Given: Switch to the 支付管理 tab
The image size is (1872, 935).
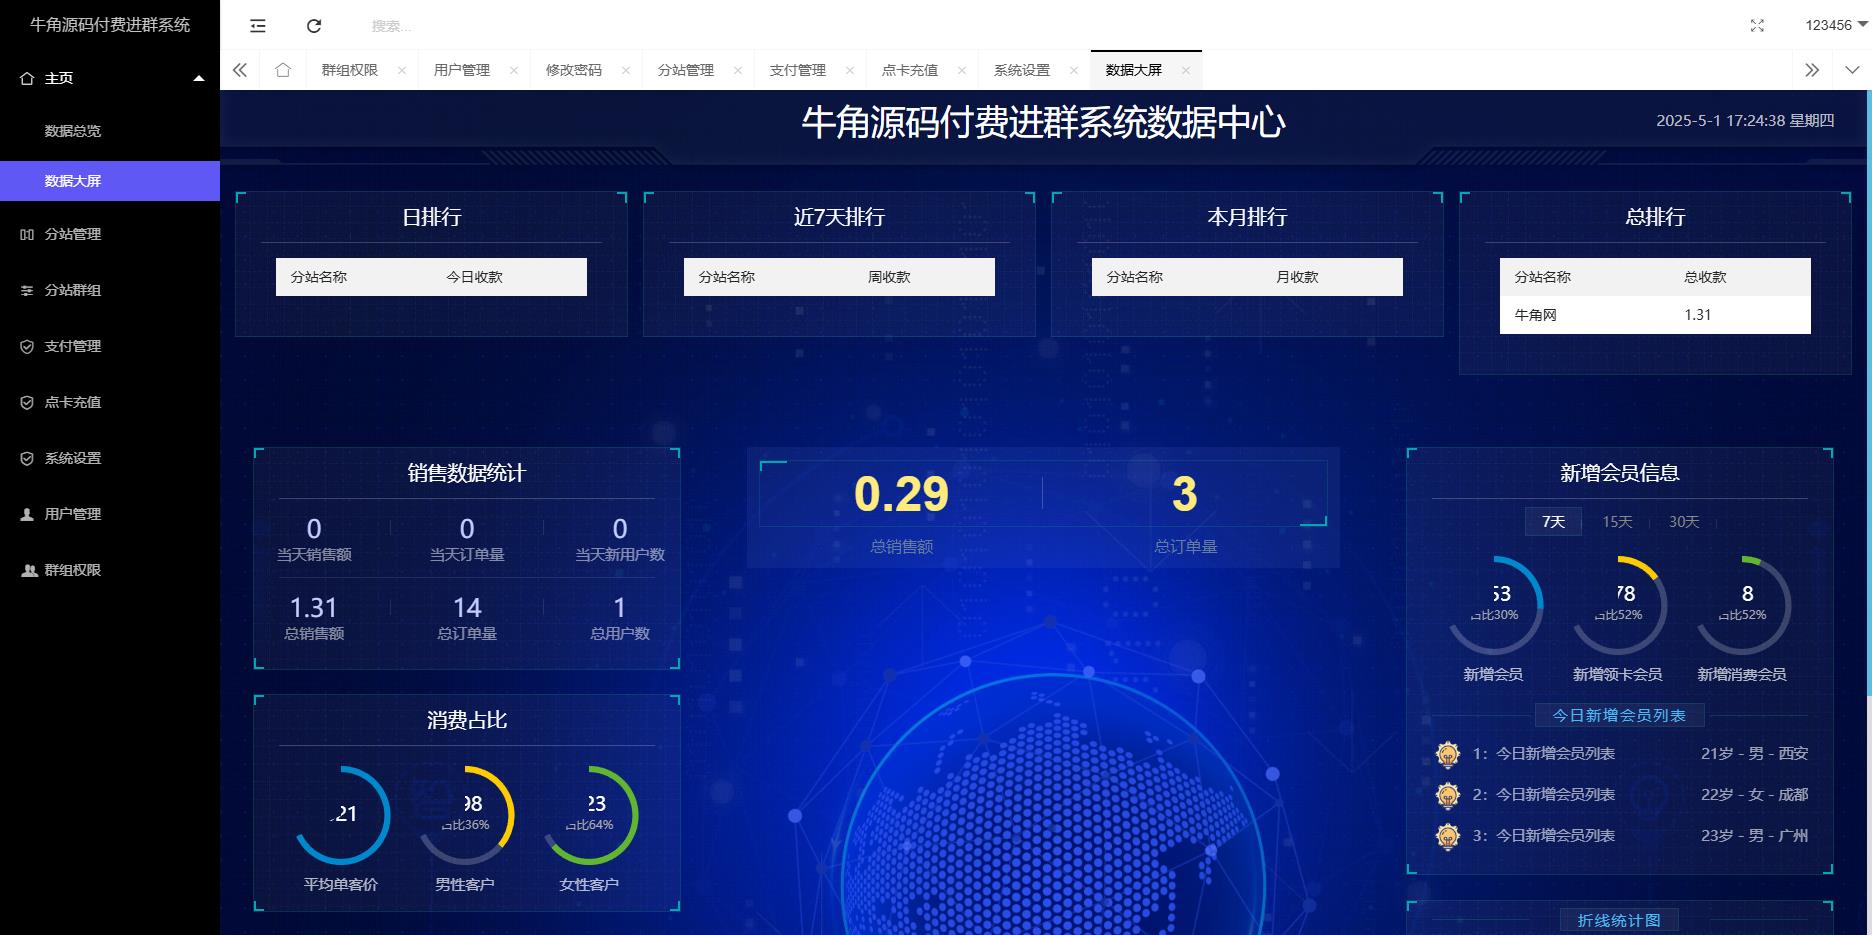Looking at the screenshot, I should [x=797, y=70].
